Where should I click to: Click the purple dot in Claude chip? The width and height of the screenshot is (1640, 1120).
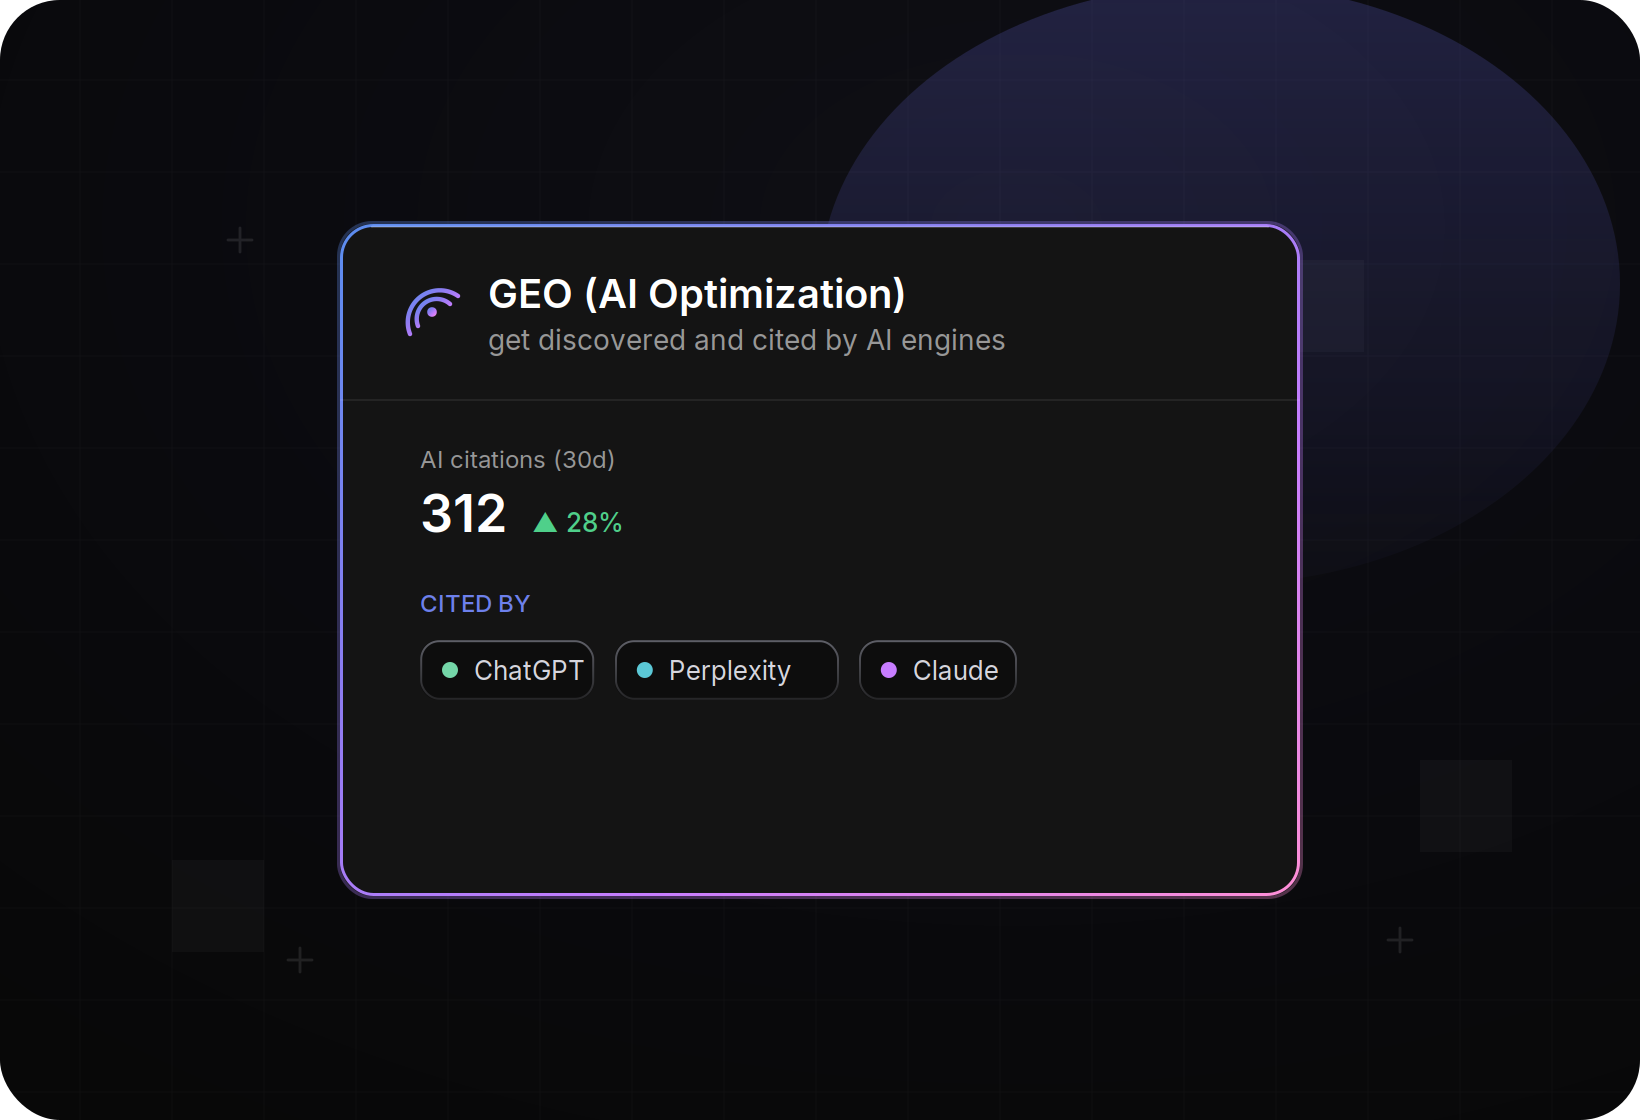tap(889, 670)
